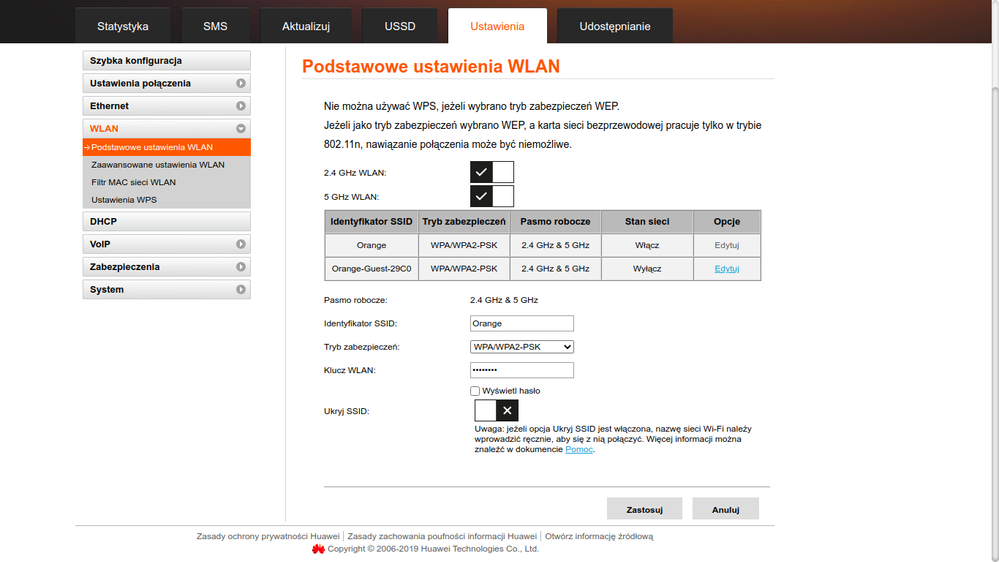This screenshot has width=999, height=562.
Task: Click the Pasmo robocze column header
Action: point(555,222)
